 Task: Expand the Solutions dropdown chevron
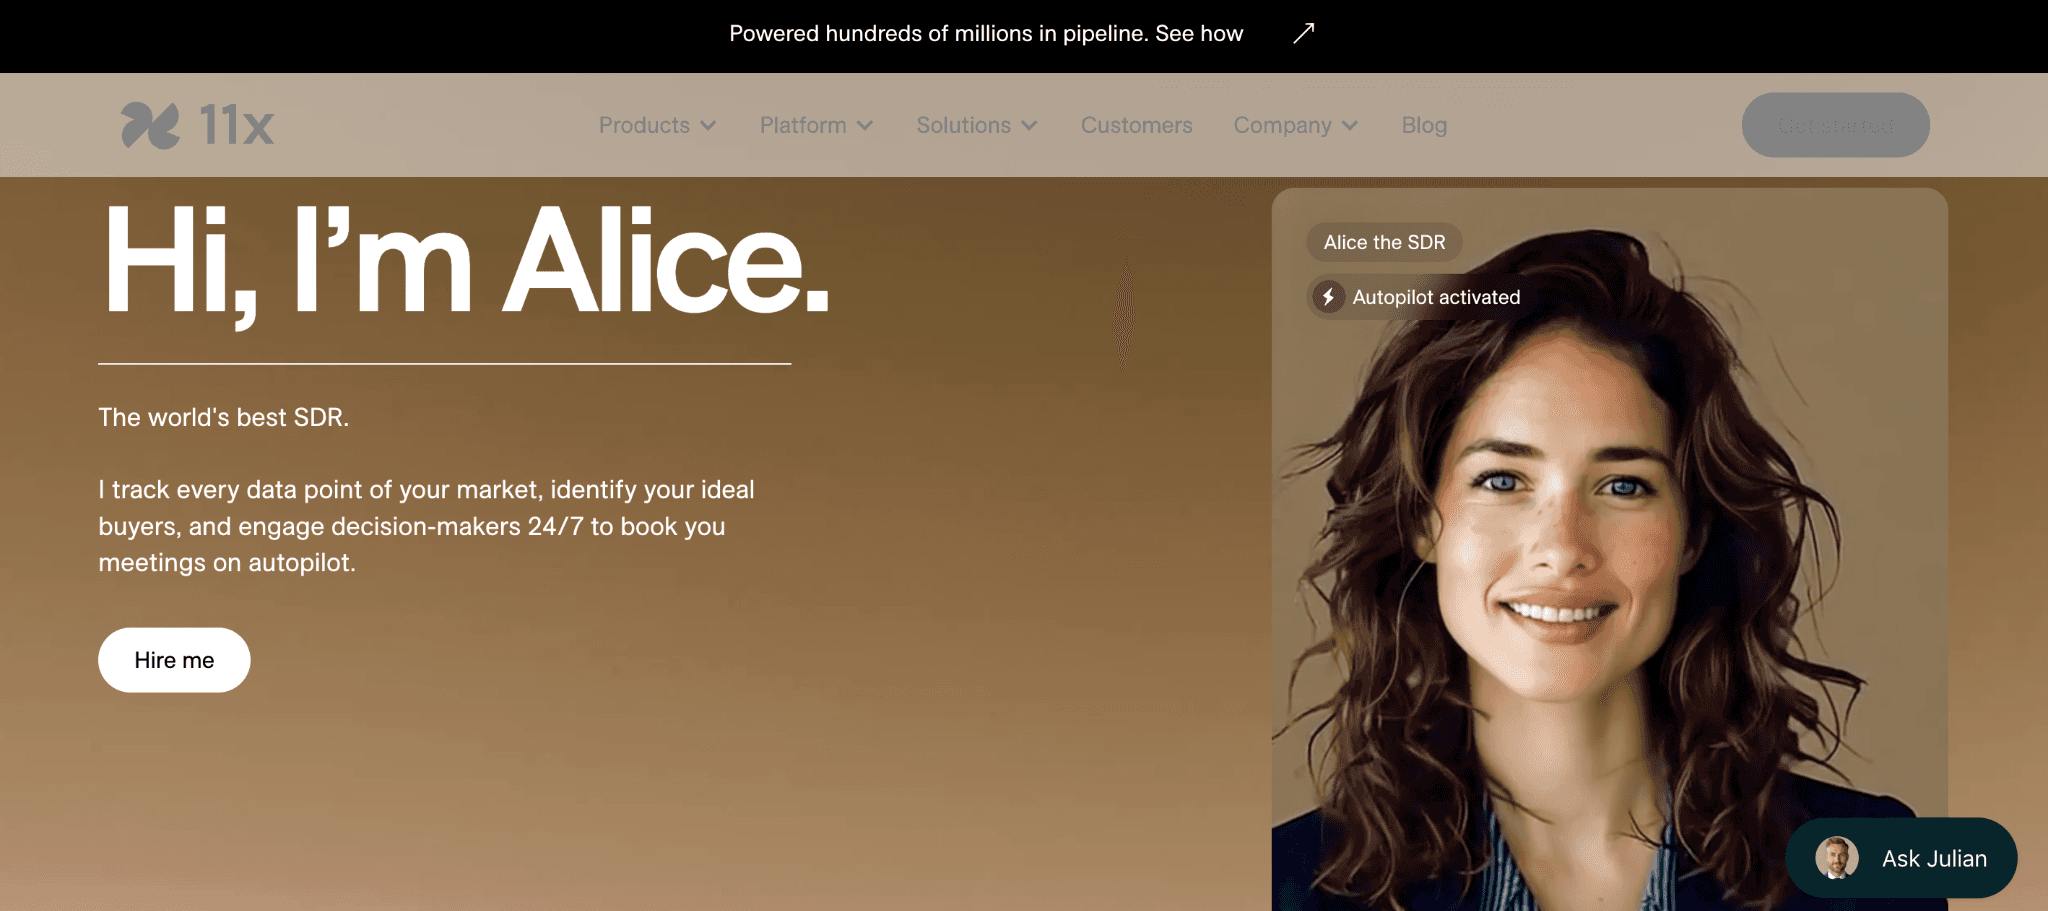pos(1029,126)
